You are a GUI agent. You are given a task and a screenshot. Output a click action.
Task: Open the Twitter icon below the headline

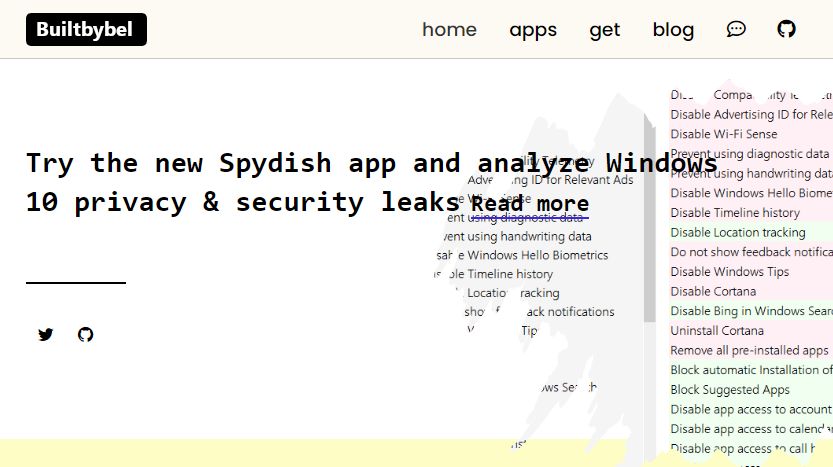[x=46, y=334]
